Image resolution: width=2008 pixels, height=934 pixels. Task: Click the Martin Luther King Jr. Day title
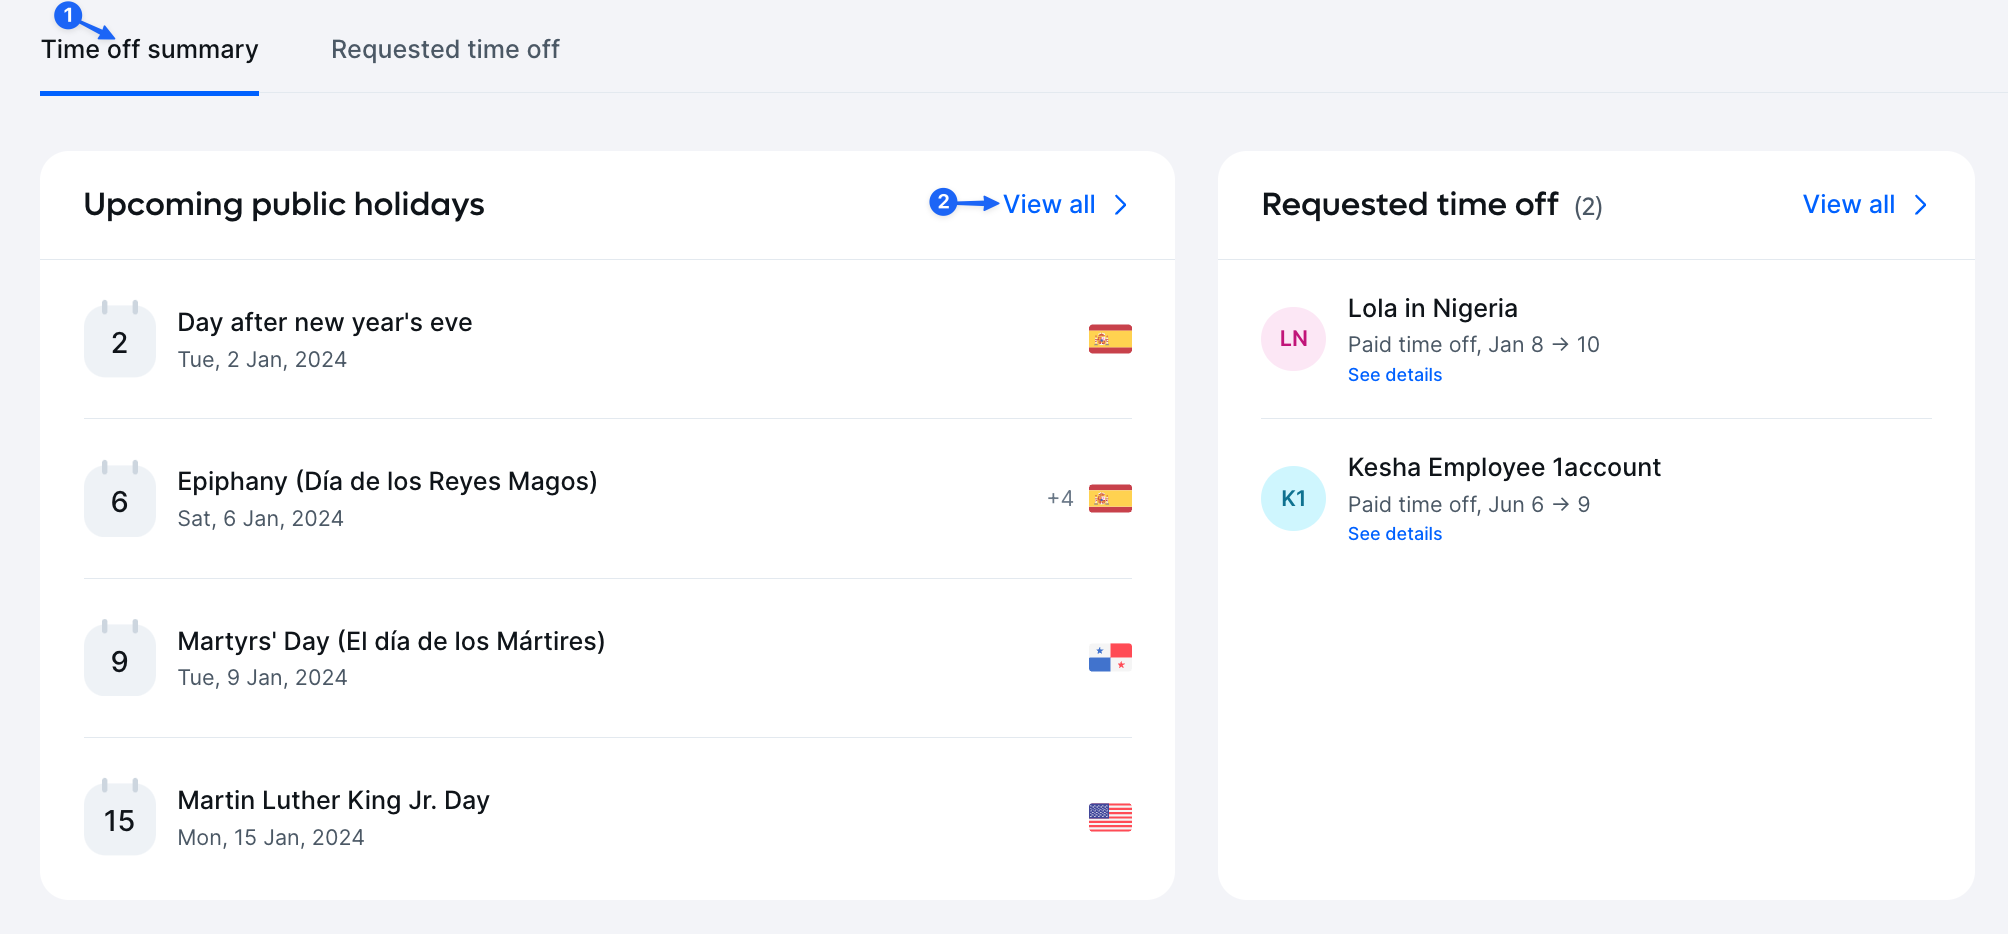pyautogui.click(x=333, y=801)
